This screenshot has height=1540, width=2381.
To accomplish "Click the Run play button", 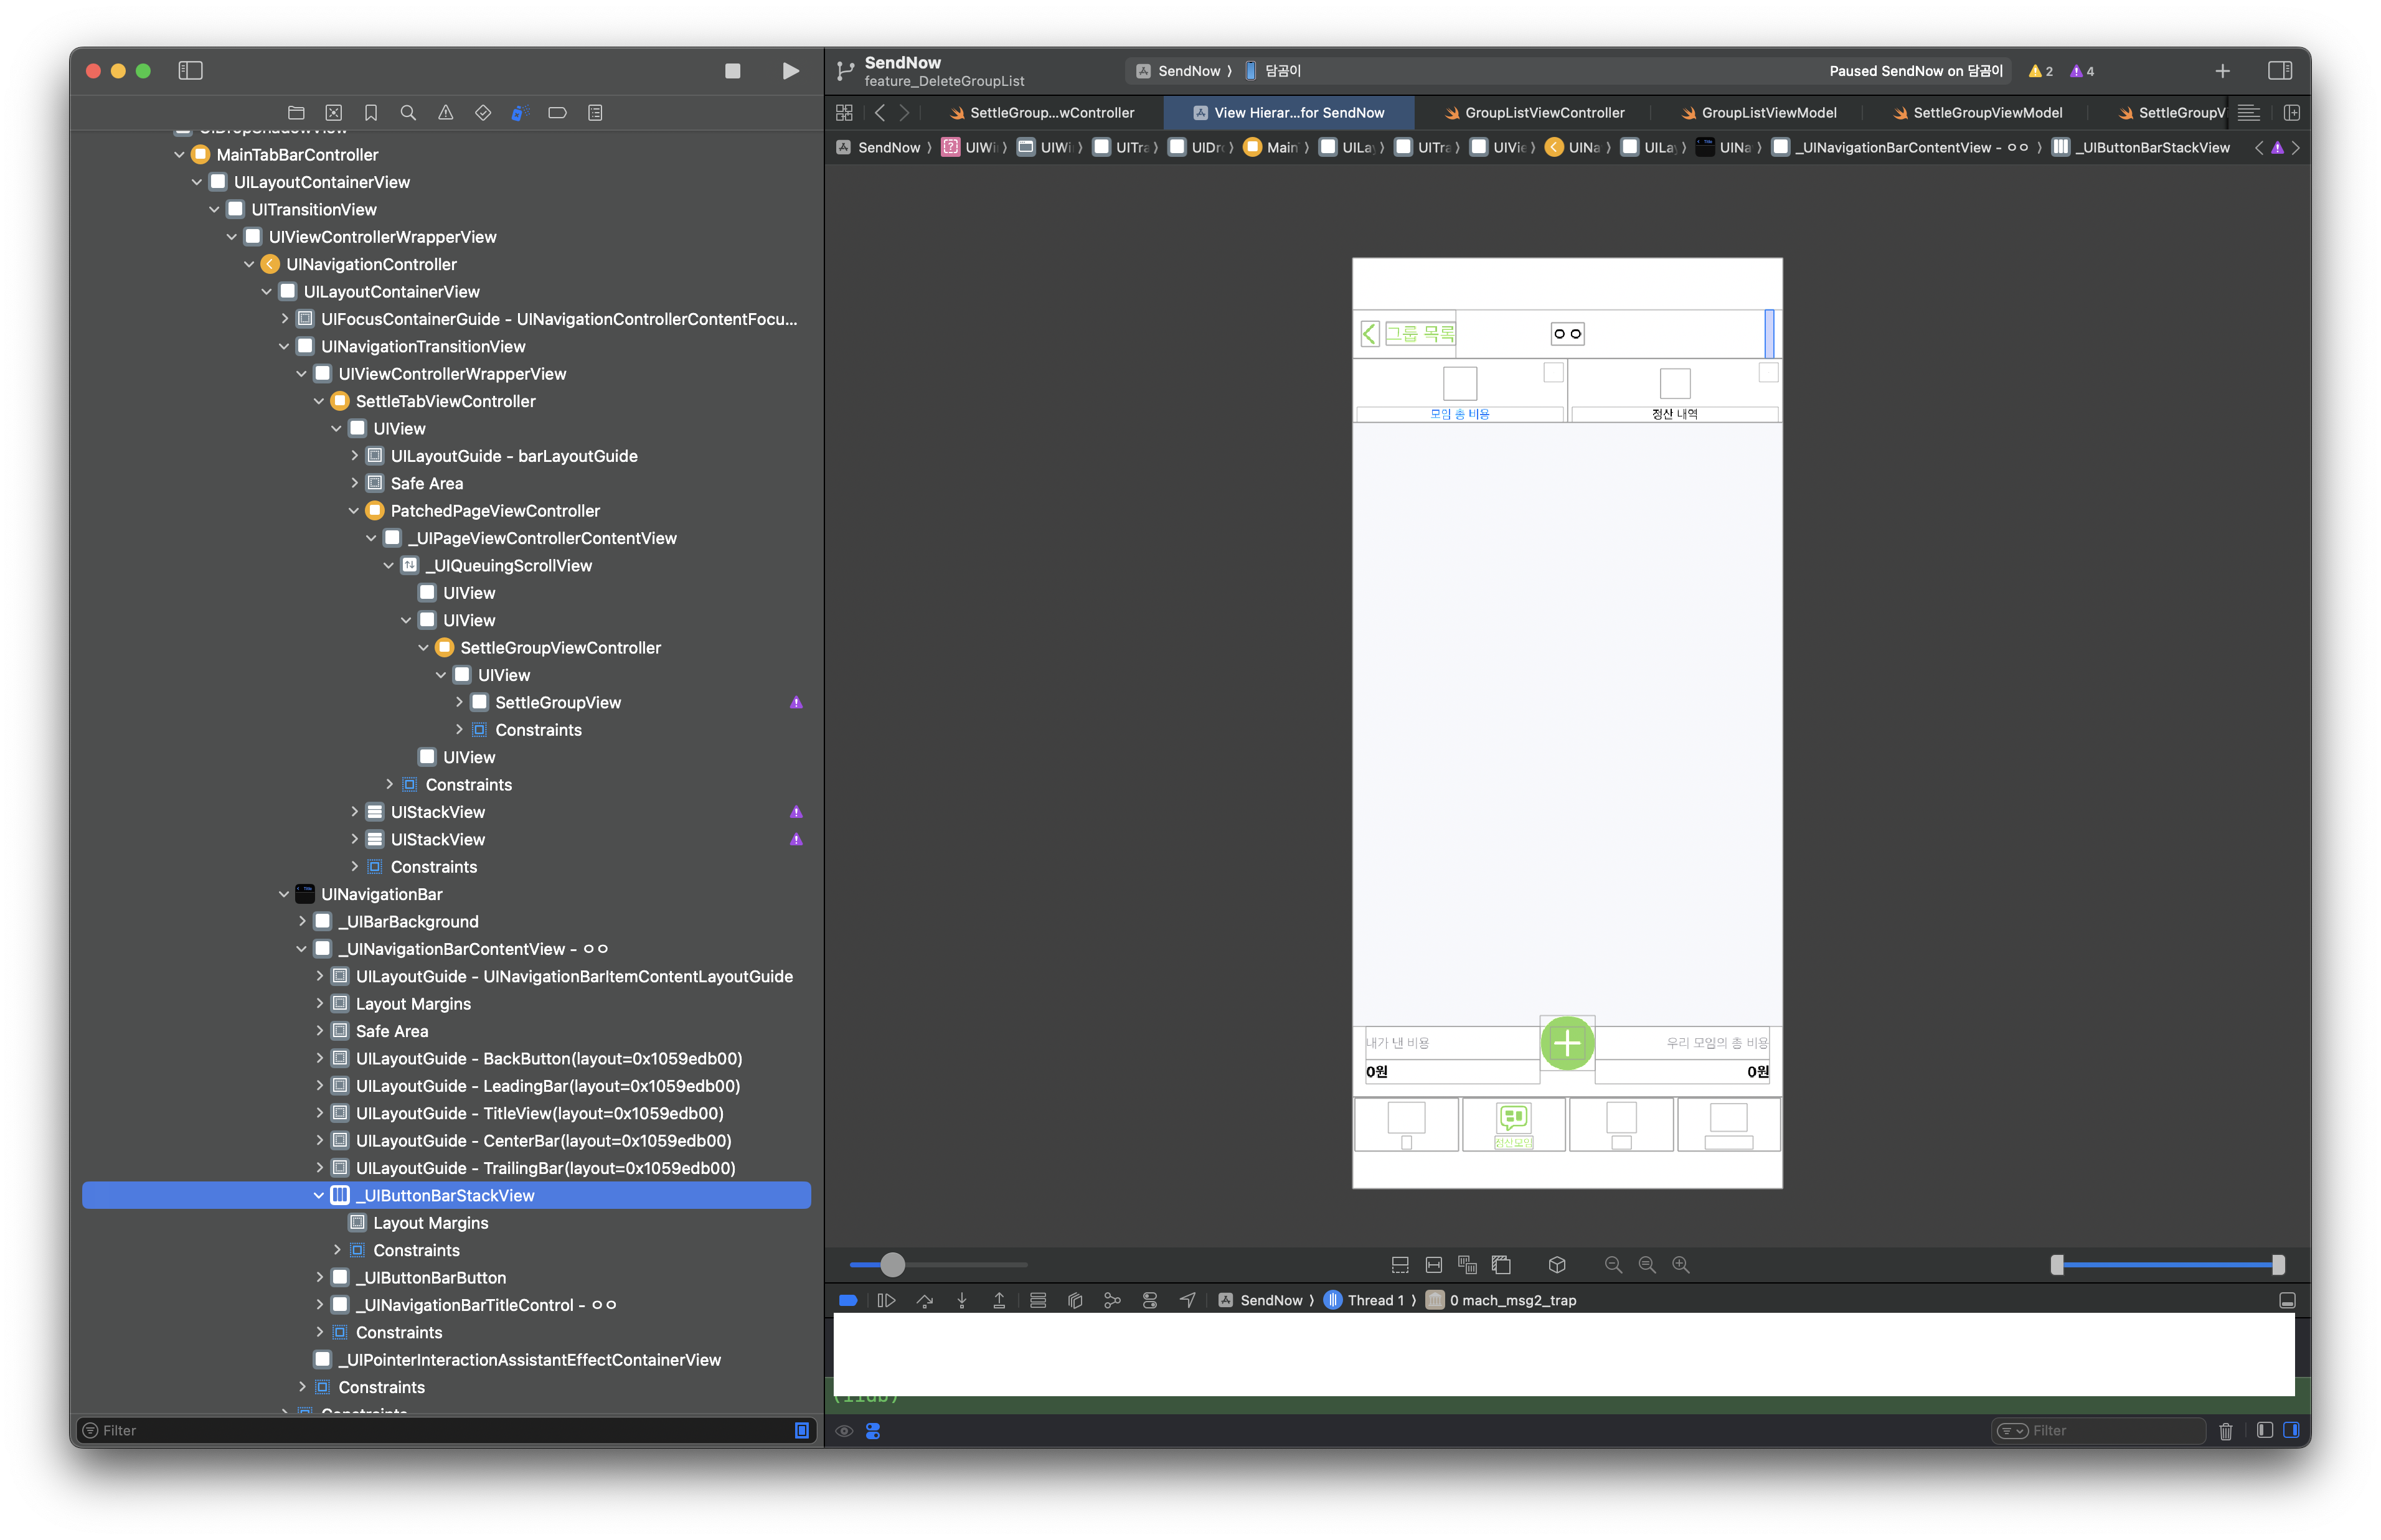I will [790, 71].
